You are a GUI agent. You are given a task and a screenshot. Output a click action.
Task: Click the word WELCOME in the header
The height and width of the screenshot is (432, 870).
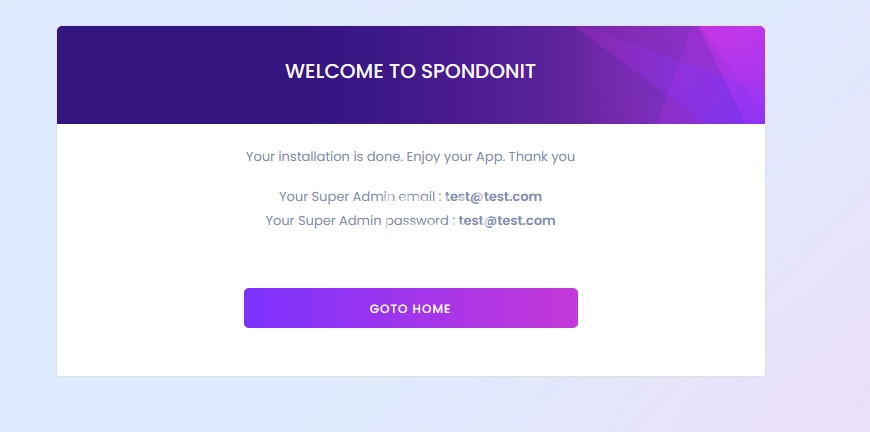tap(329, 72)
